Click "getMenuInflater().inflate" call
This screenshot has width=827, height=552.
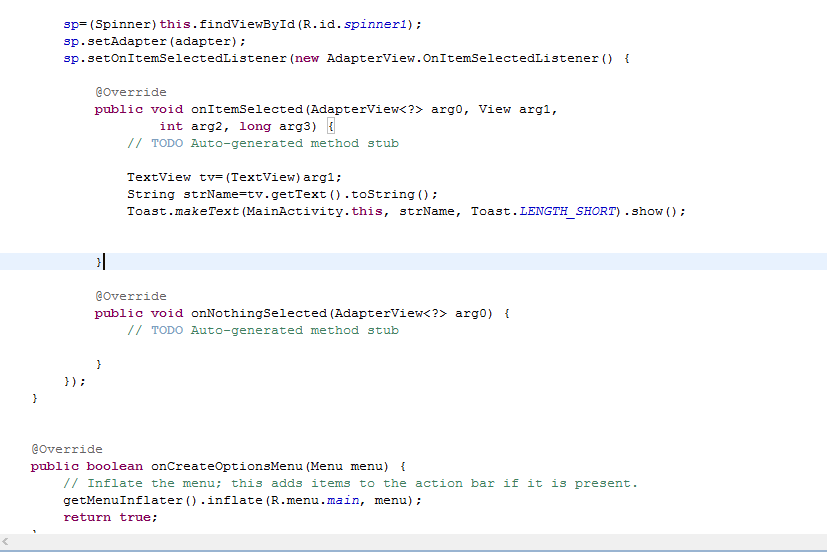coord(163,500)
